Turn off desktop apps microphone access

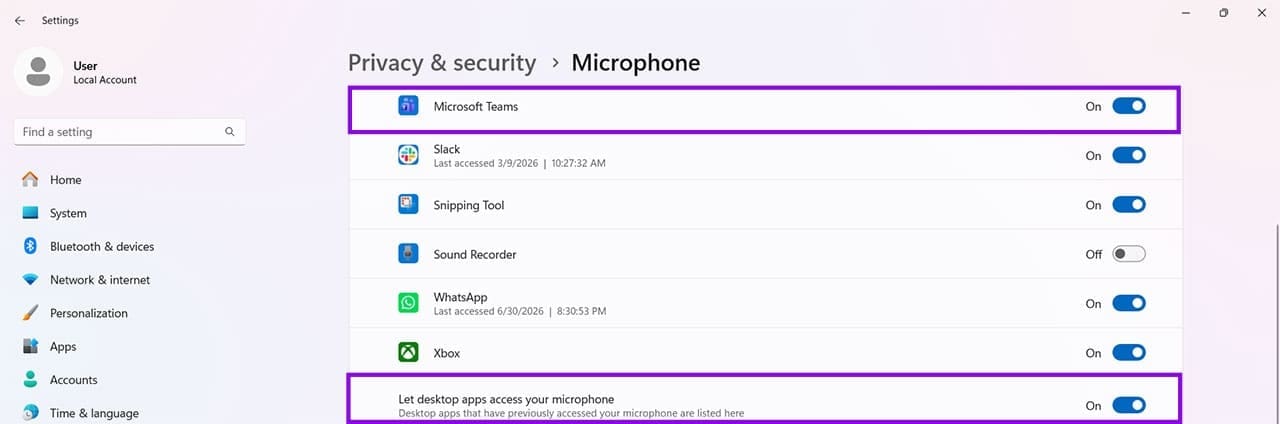tap(1129, 405)
